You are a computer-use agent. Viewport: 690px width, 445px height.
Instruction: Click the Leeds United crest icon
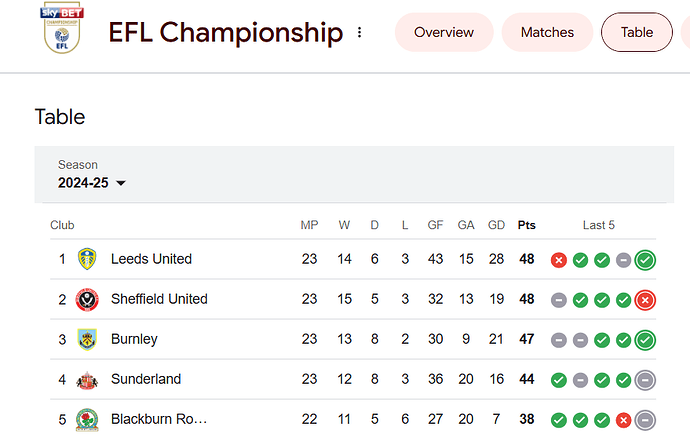87,259
